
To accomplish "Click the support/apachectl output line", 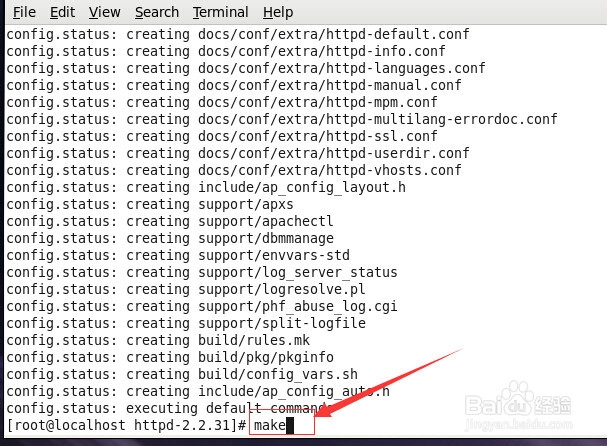I will click(x=169, y=221).
